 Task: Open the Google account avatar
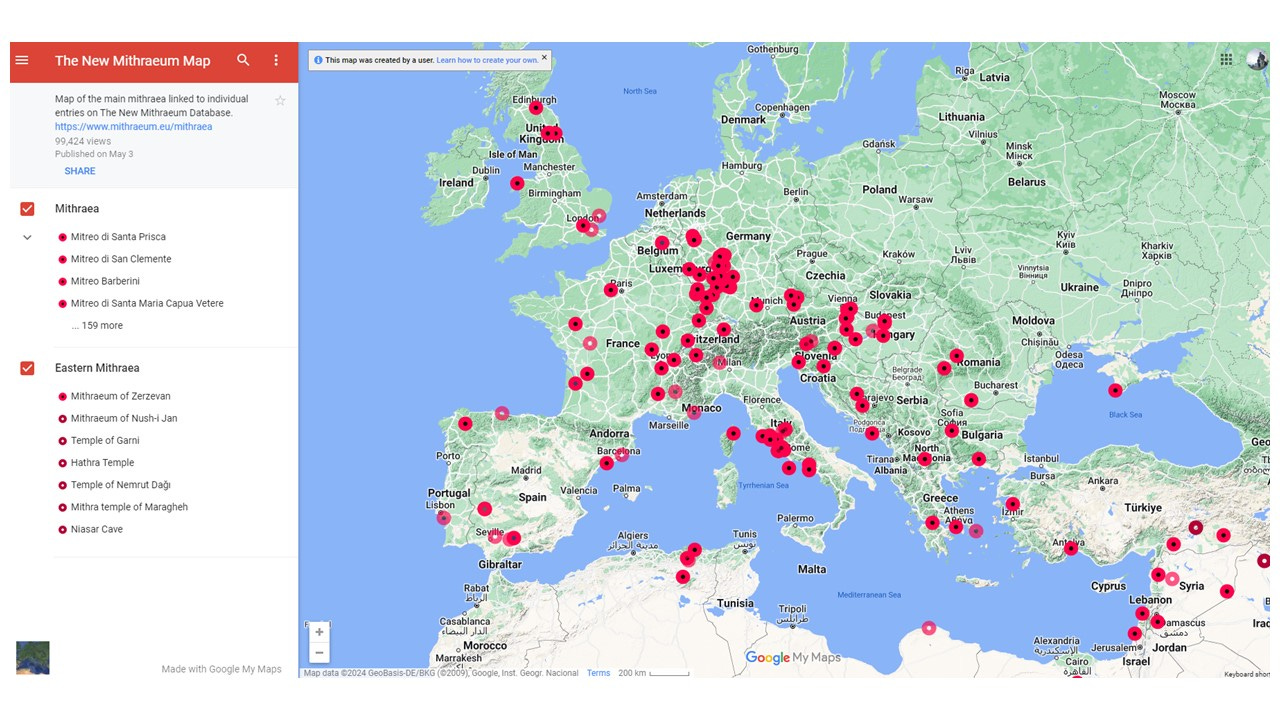point(1257,60)
